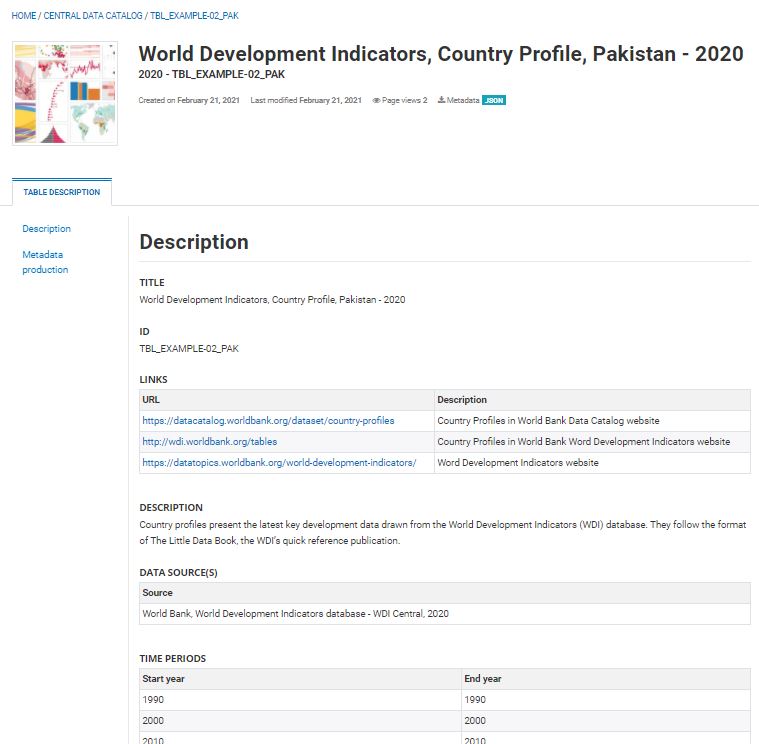
Task: Download metadata via the JSON badge
Action: coord(494,101)
